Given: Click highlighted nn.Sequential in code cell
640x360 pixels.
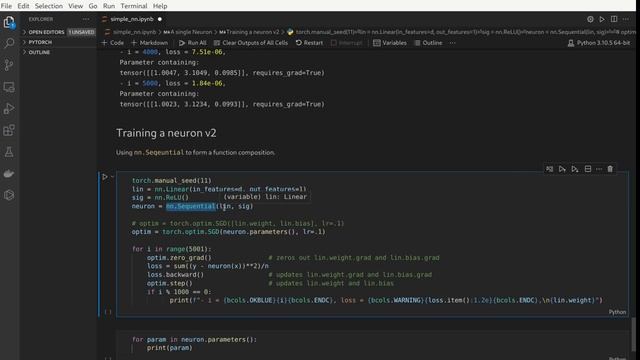Looking at the screenshot, I should pos(191,206).
